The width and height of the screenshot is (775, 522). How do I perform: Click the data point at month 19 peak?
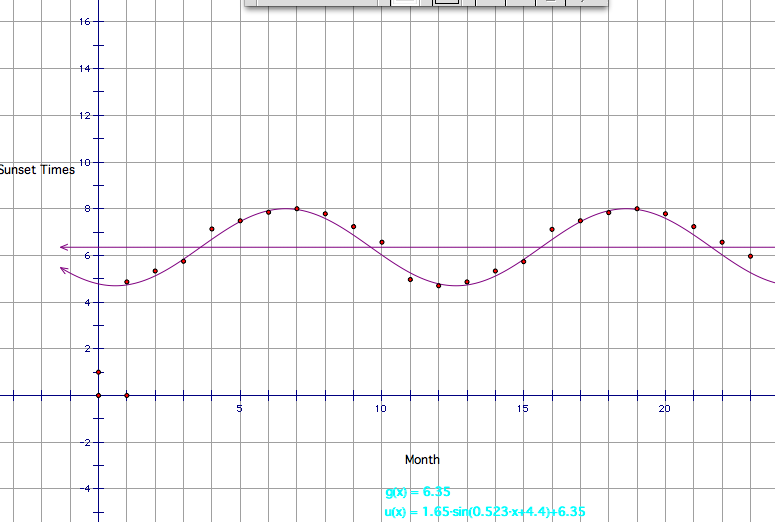637,208
